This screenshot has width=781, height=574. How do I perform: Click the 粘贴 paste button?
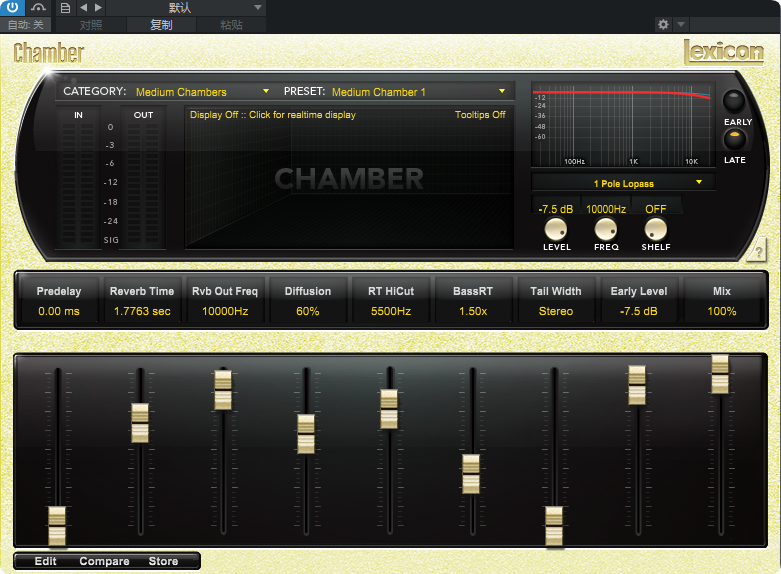(231, 25)
